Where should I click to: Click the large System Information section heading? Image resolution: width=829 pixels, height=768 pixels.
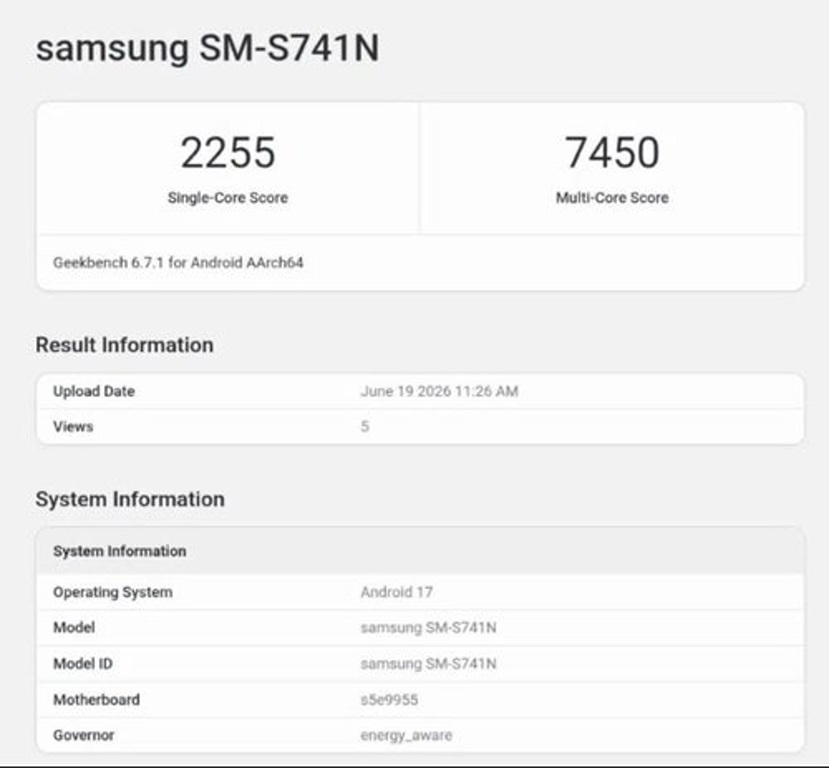(130, 499)
